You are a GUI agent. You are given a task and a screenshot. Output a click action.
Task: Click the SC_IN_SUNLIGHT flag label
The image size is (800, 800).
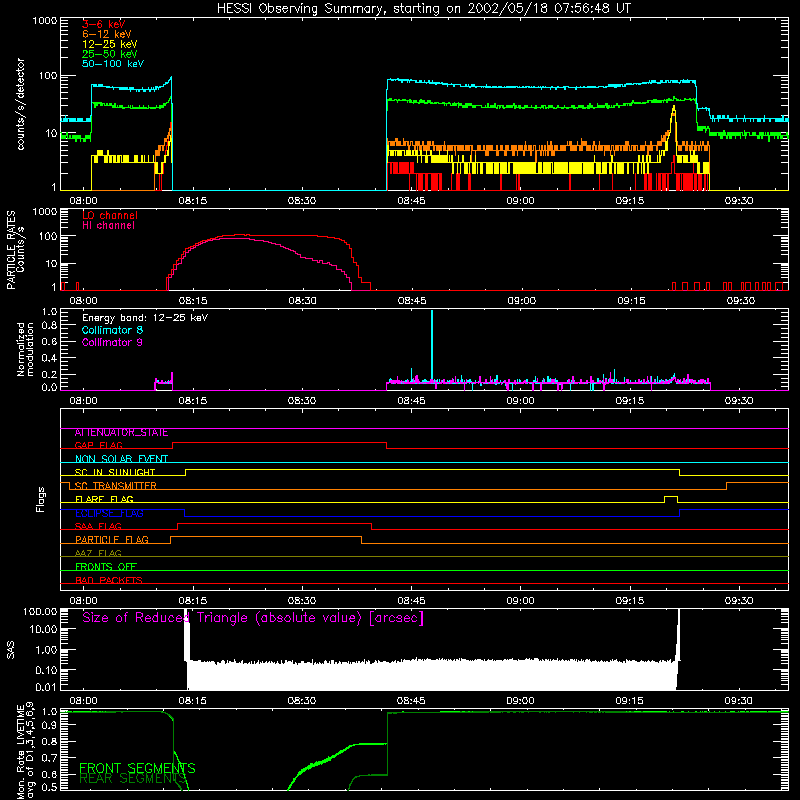point(115,472)
